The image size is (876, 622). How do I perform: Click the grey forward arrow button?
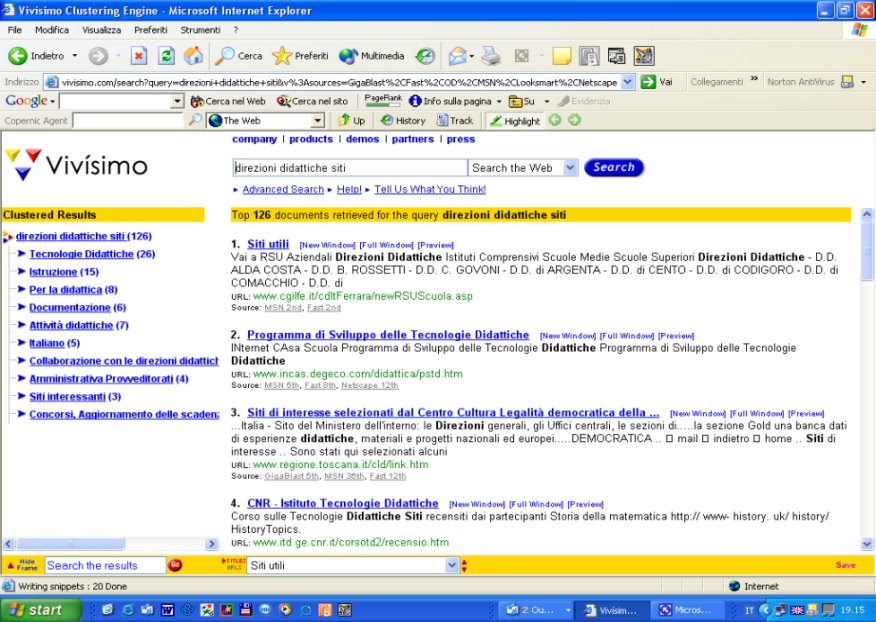tap(98, 56)
